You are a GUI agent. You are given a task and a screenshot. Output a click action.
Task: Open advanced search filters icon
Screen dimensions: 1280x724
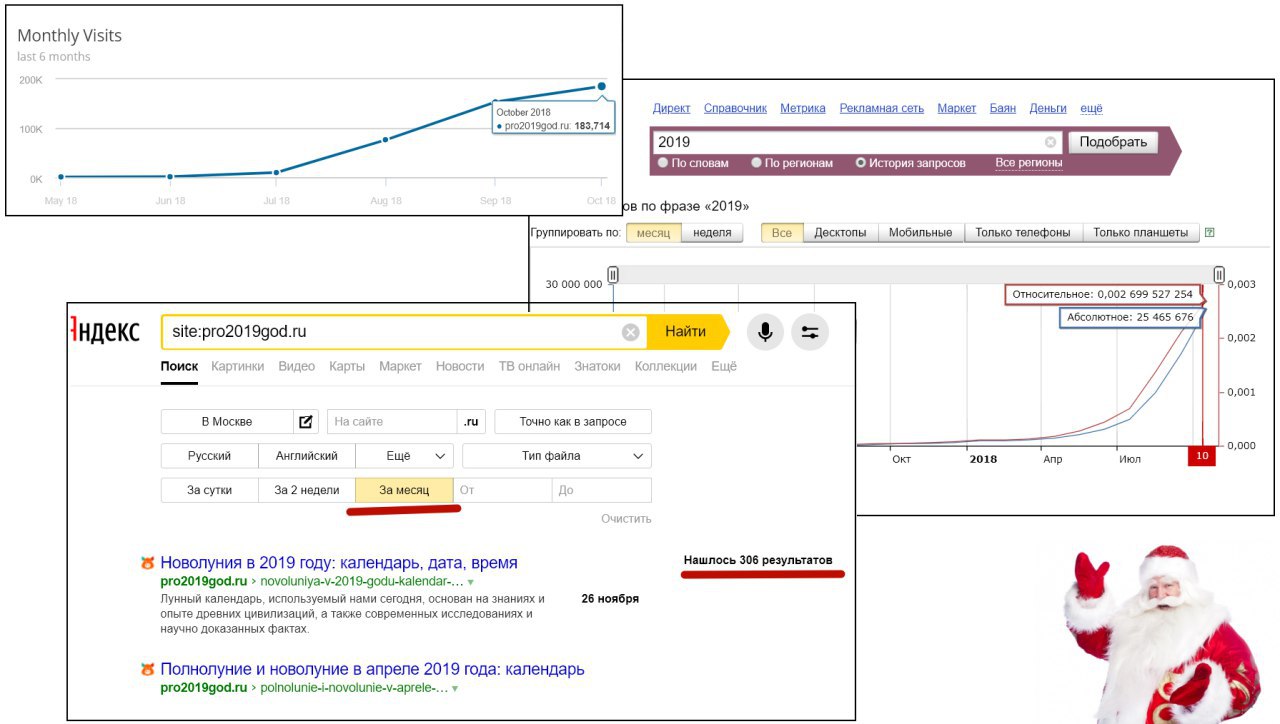pos(810,332)
